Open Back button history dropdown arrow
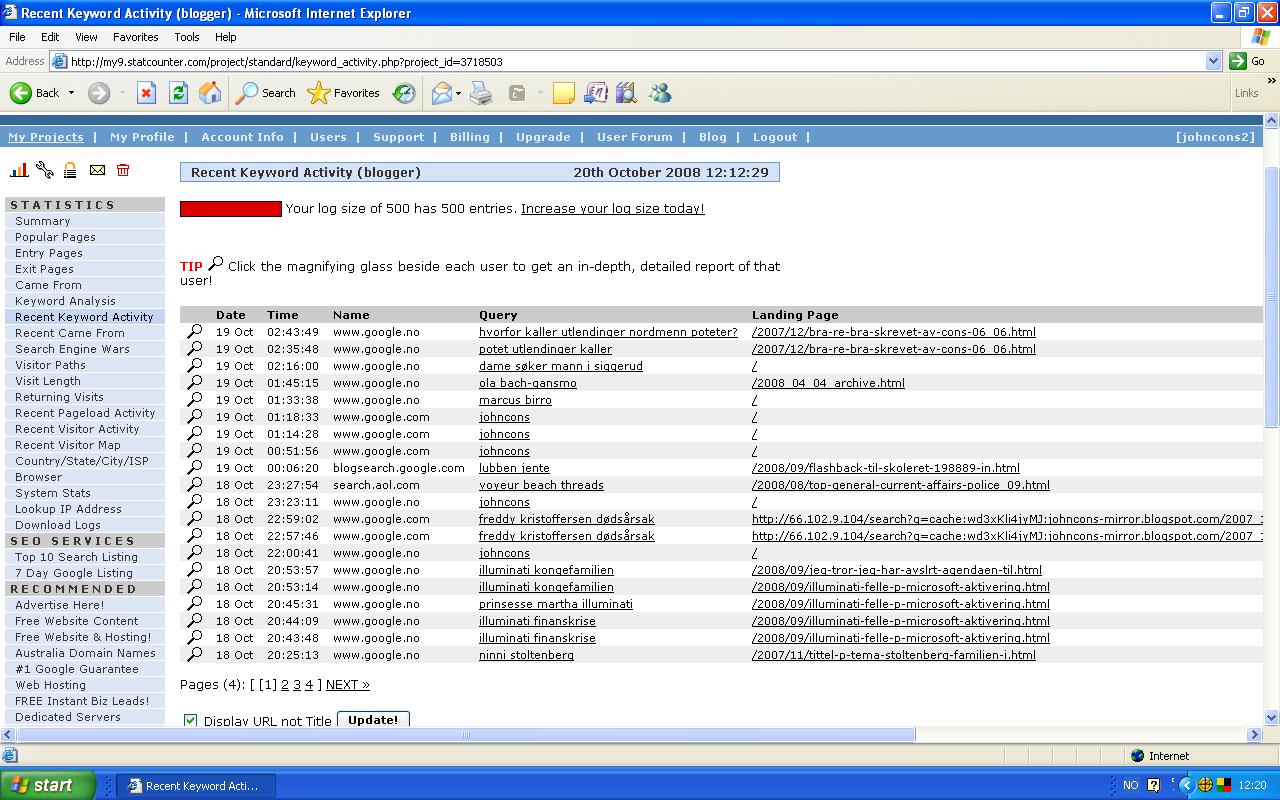 tap(71, 93)
